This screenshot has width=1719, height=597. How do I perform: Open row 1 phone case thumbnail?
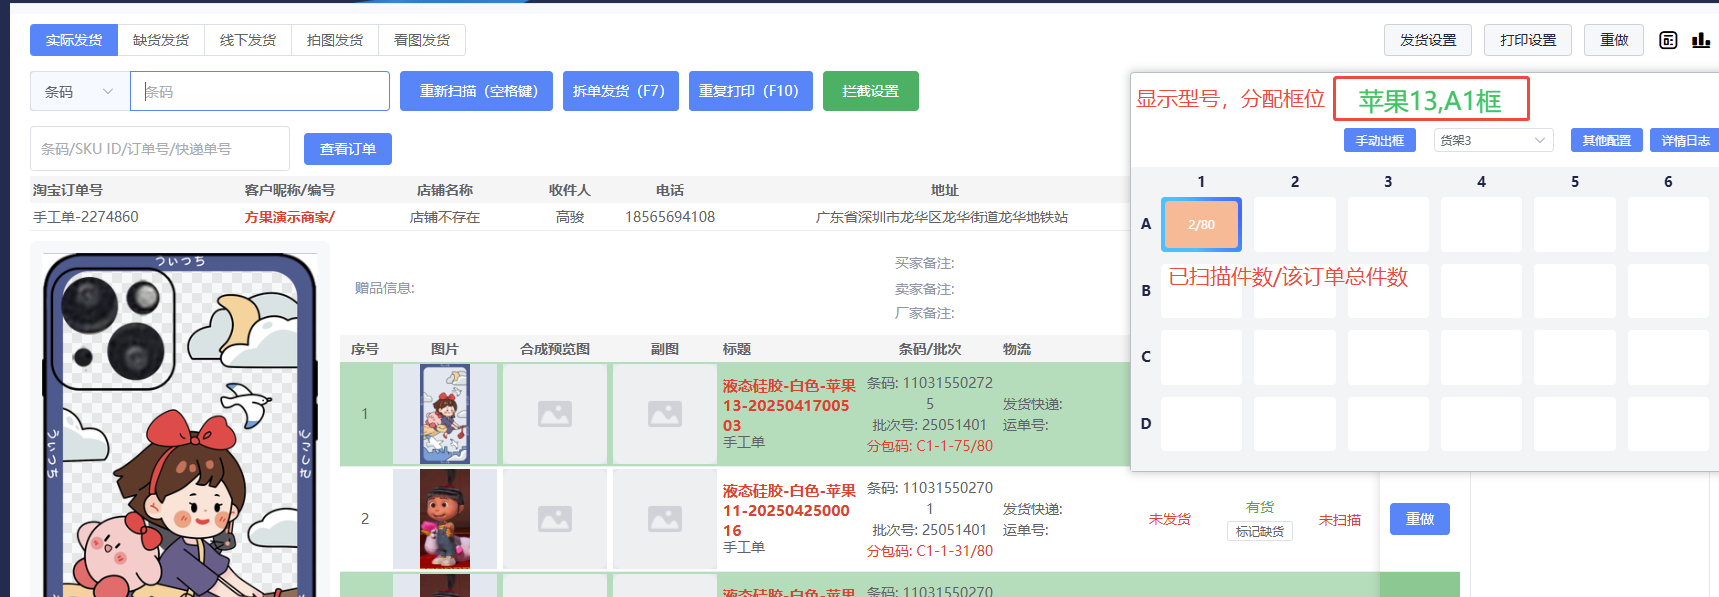tap(445, 414)
